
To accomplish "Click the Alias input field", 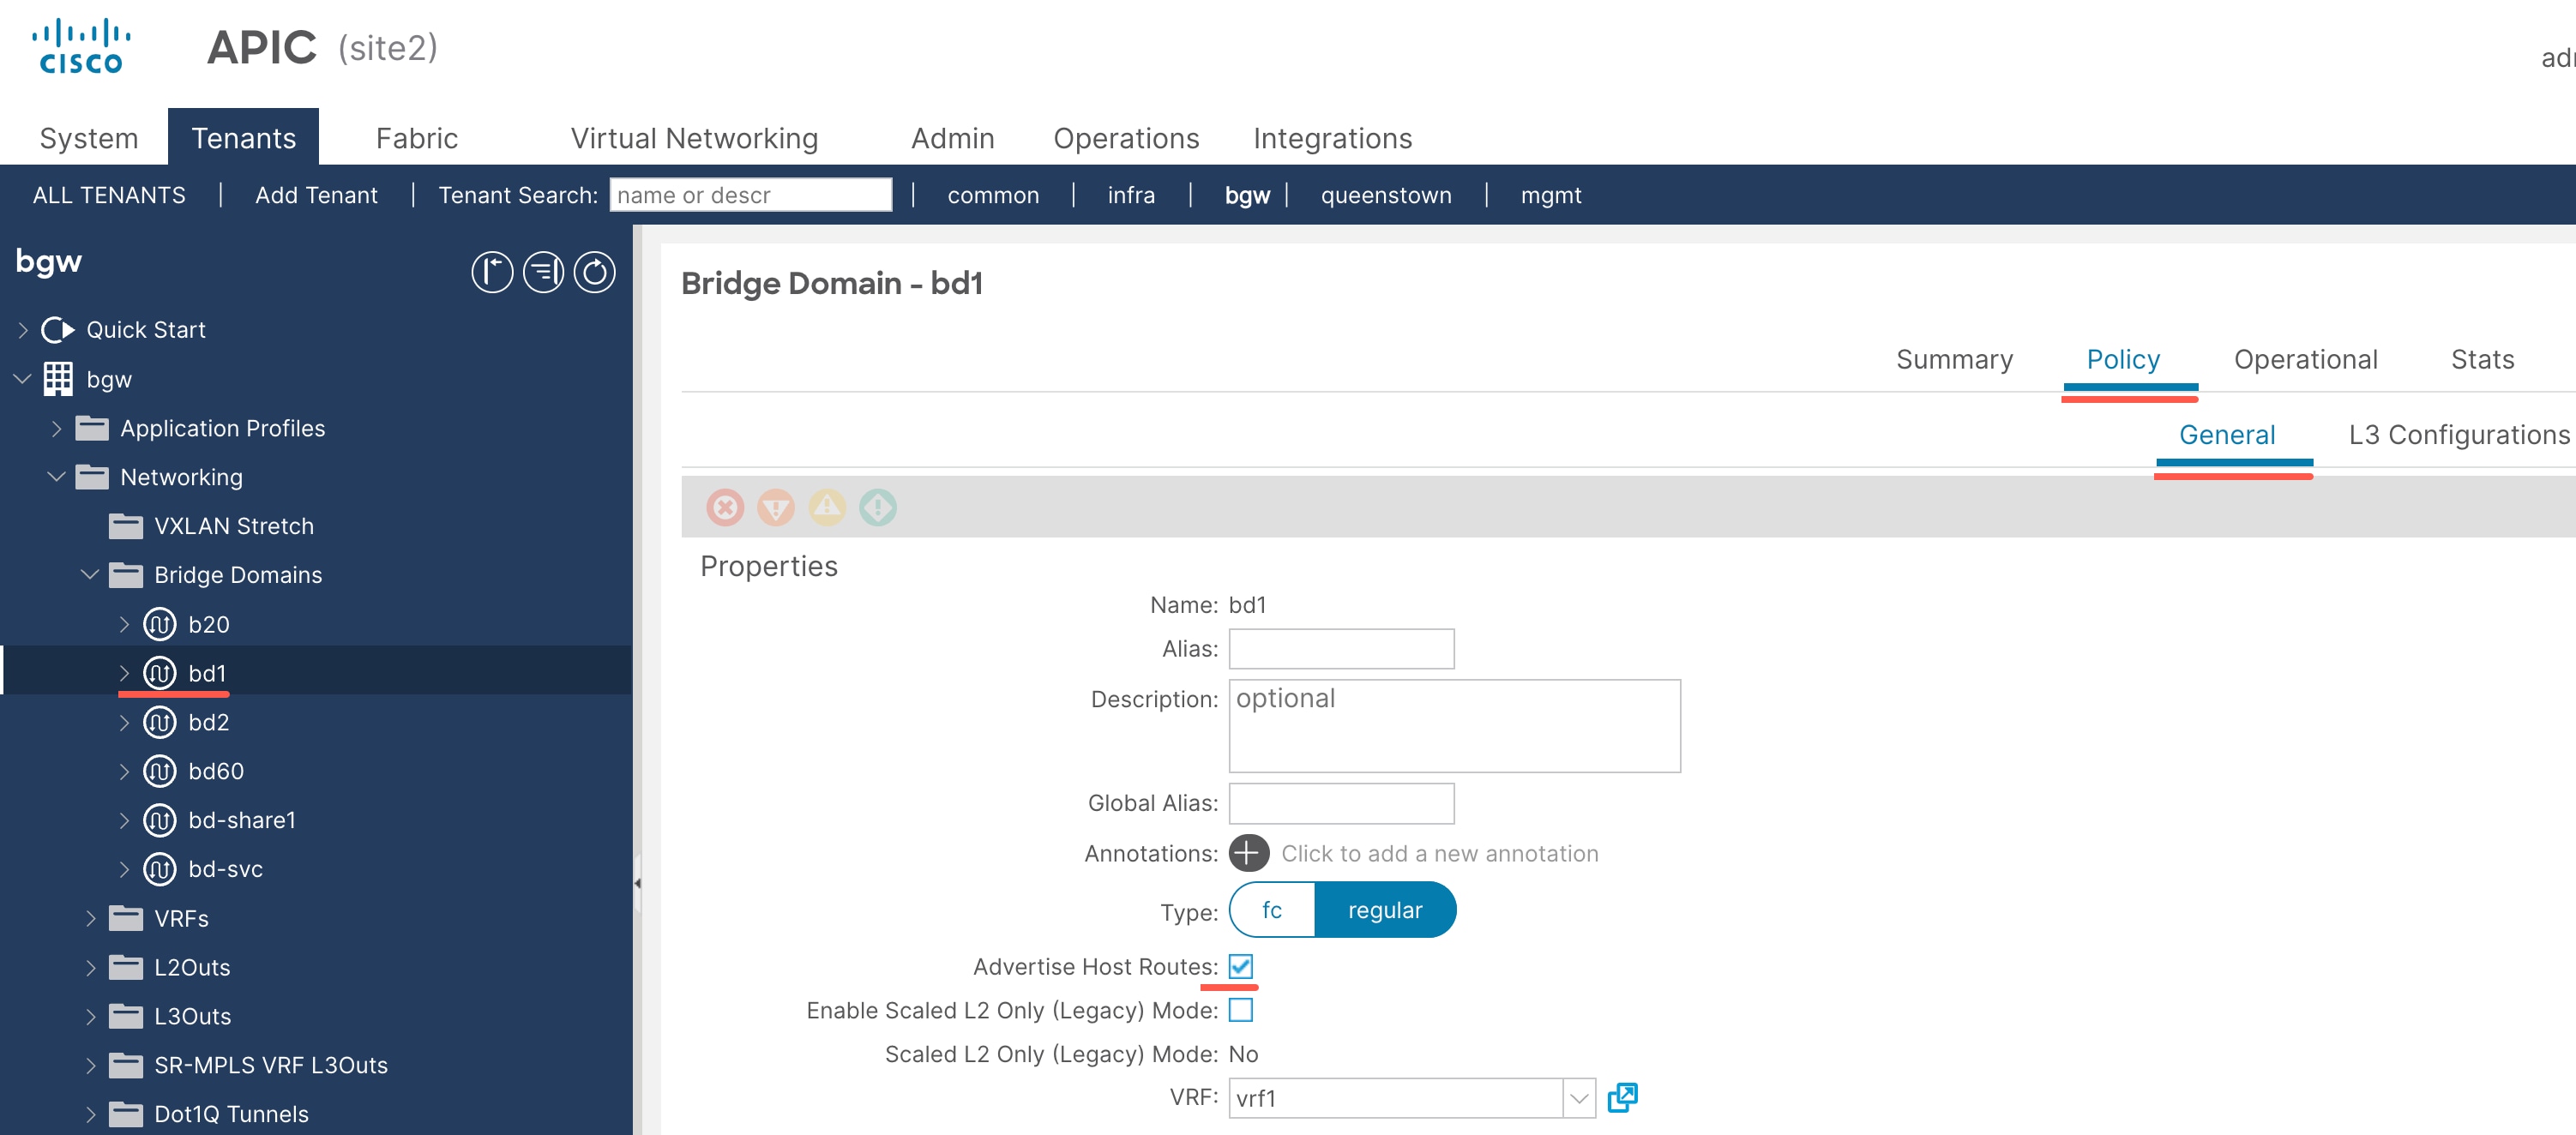I will click(x=1341, y=649).
